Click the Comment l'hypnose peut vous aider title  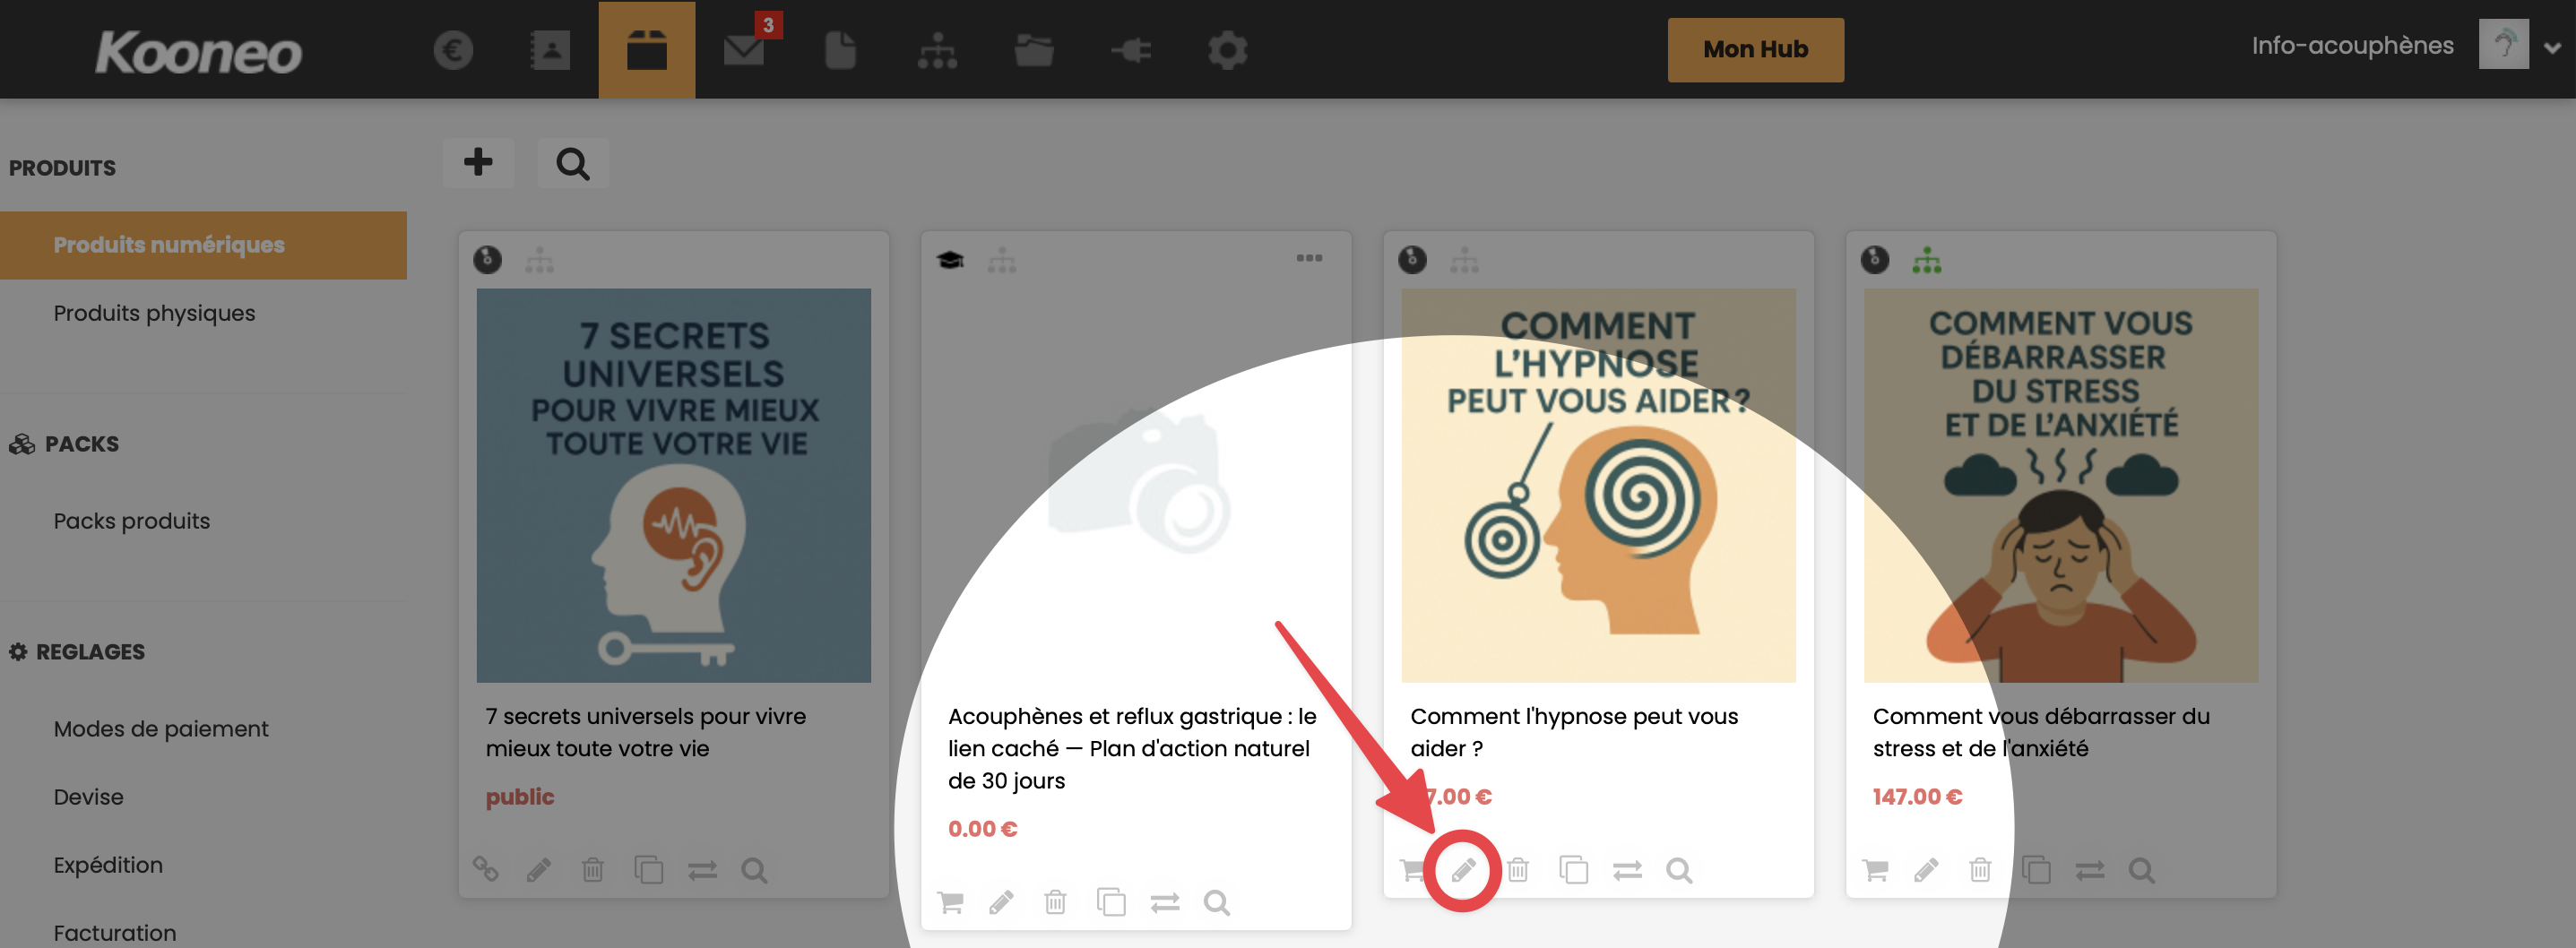point(1574,732)
